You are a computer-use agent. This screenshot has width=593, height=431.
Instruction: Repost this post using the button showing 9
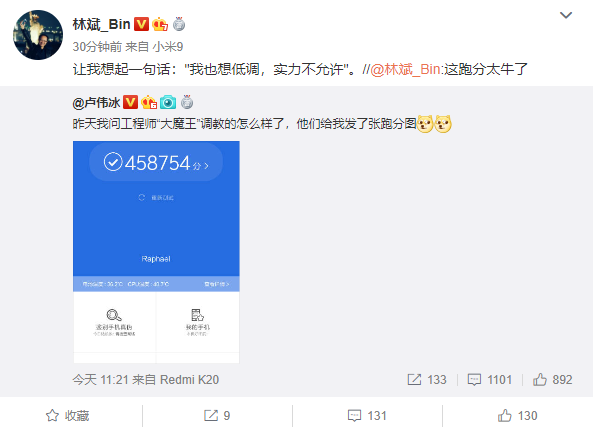[217, 416]
